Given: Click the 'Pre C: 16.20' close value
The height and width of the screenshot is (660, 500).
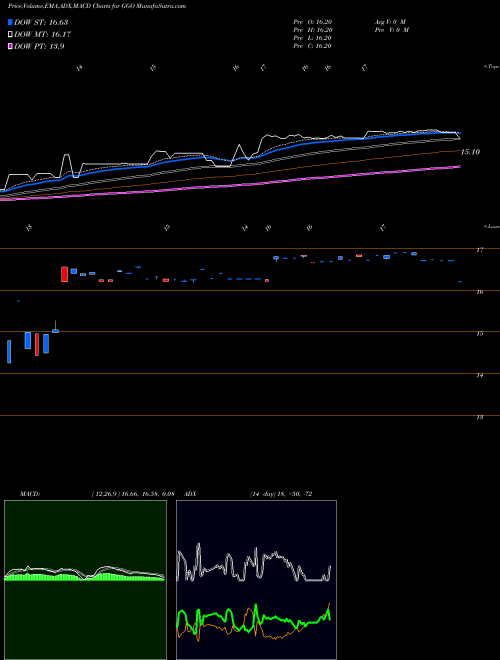Looking at the screenshot, I should pos(313,46).
